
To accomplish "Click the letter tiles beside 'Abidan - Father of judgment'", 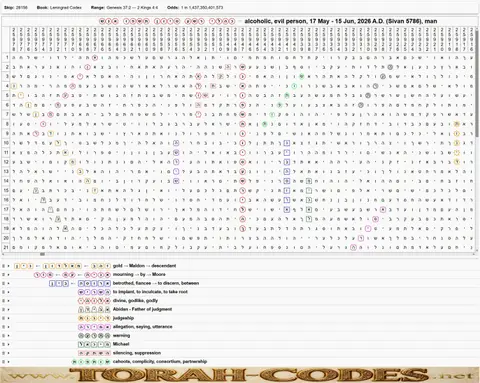I will pyautogui.click(x=94, y=309).
